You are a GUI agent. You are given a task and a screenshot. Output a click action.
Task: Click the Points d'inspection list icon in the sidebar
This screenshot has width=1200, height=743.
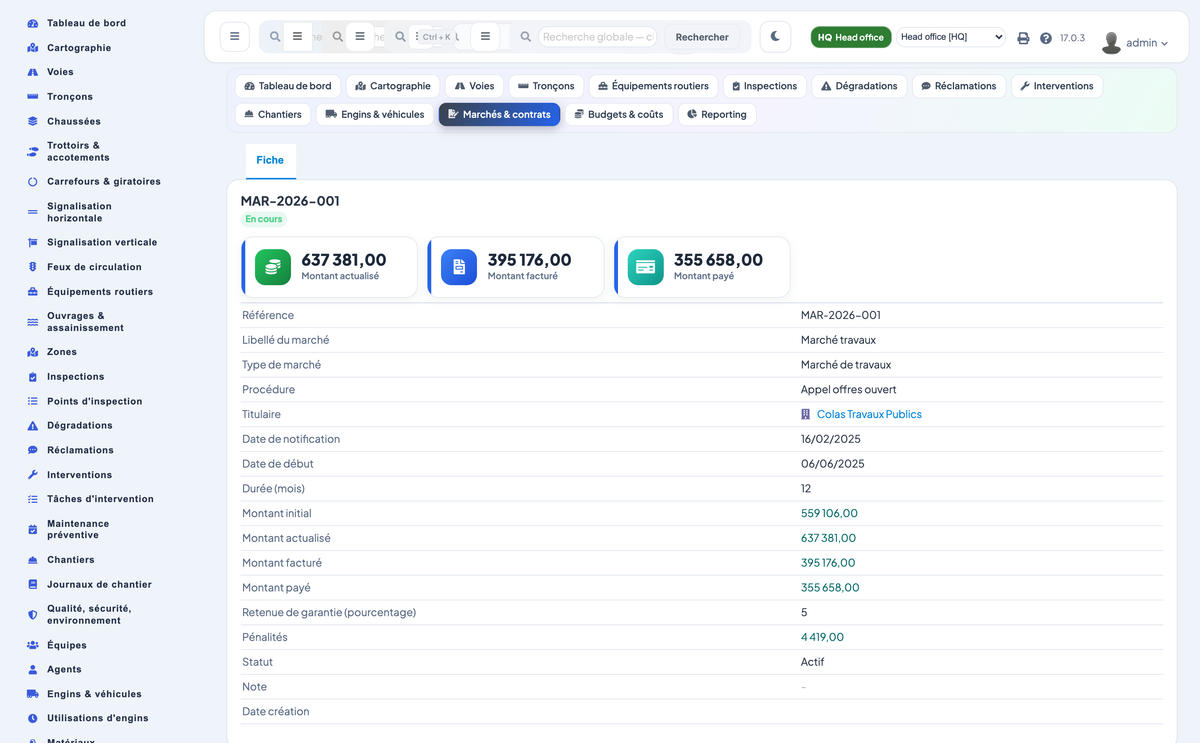(x=33, y=401)
